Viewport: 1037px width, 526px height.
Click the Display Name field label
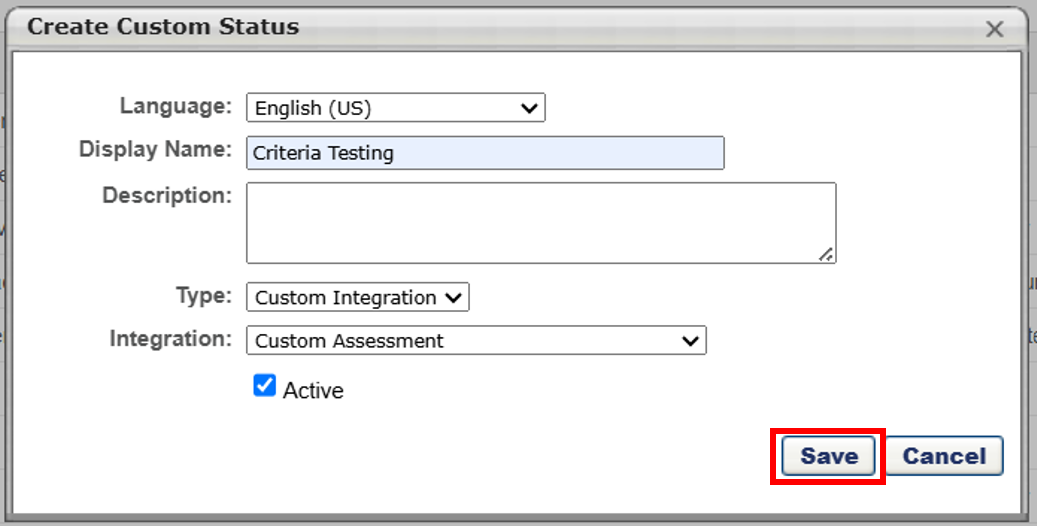[x=155, y=150]
